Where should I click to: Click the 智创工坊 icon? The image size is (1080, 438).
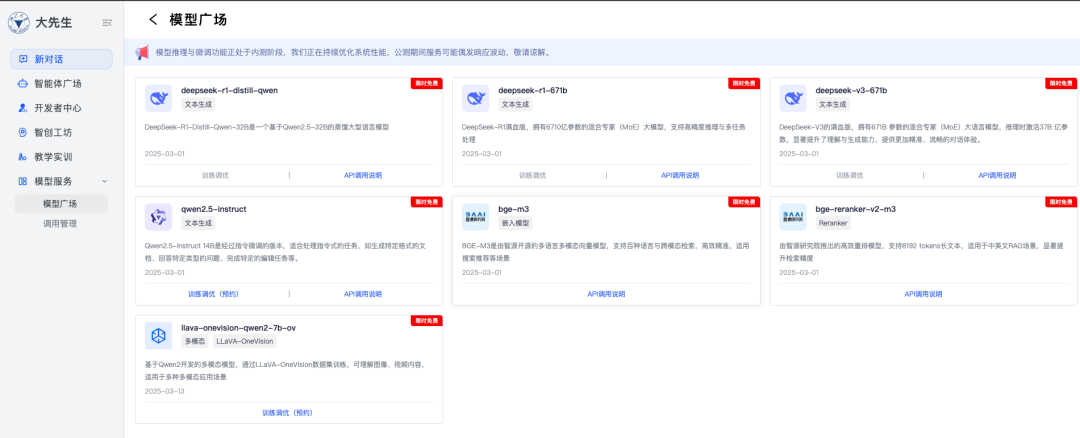pos(23,132)
